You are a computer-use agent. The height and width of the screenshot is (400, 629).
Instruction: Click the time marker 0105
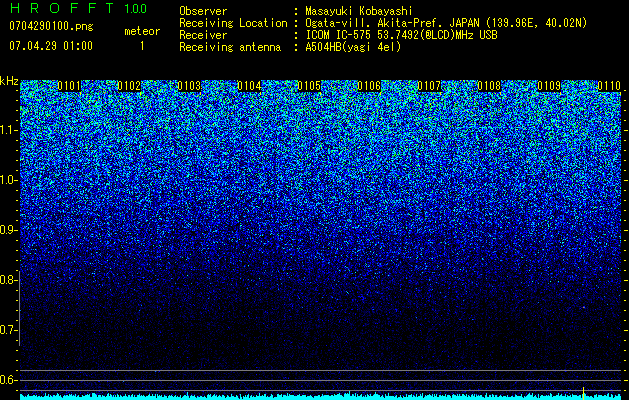coord(309,86)
